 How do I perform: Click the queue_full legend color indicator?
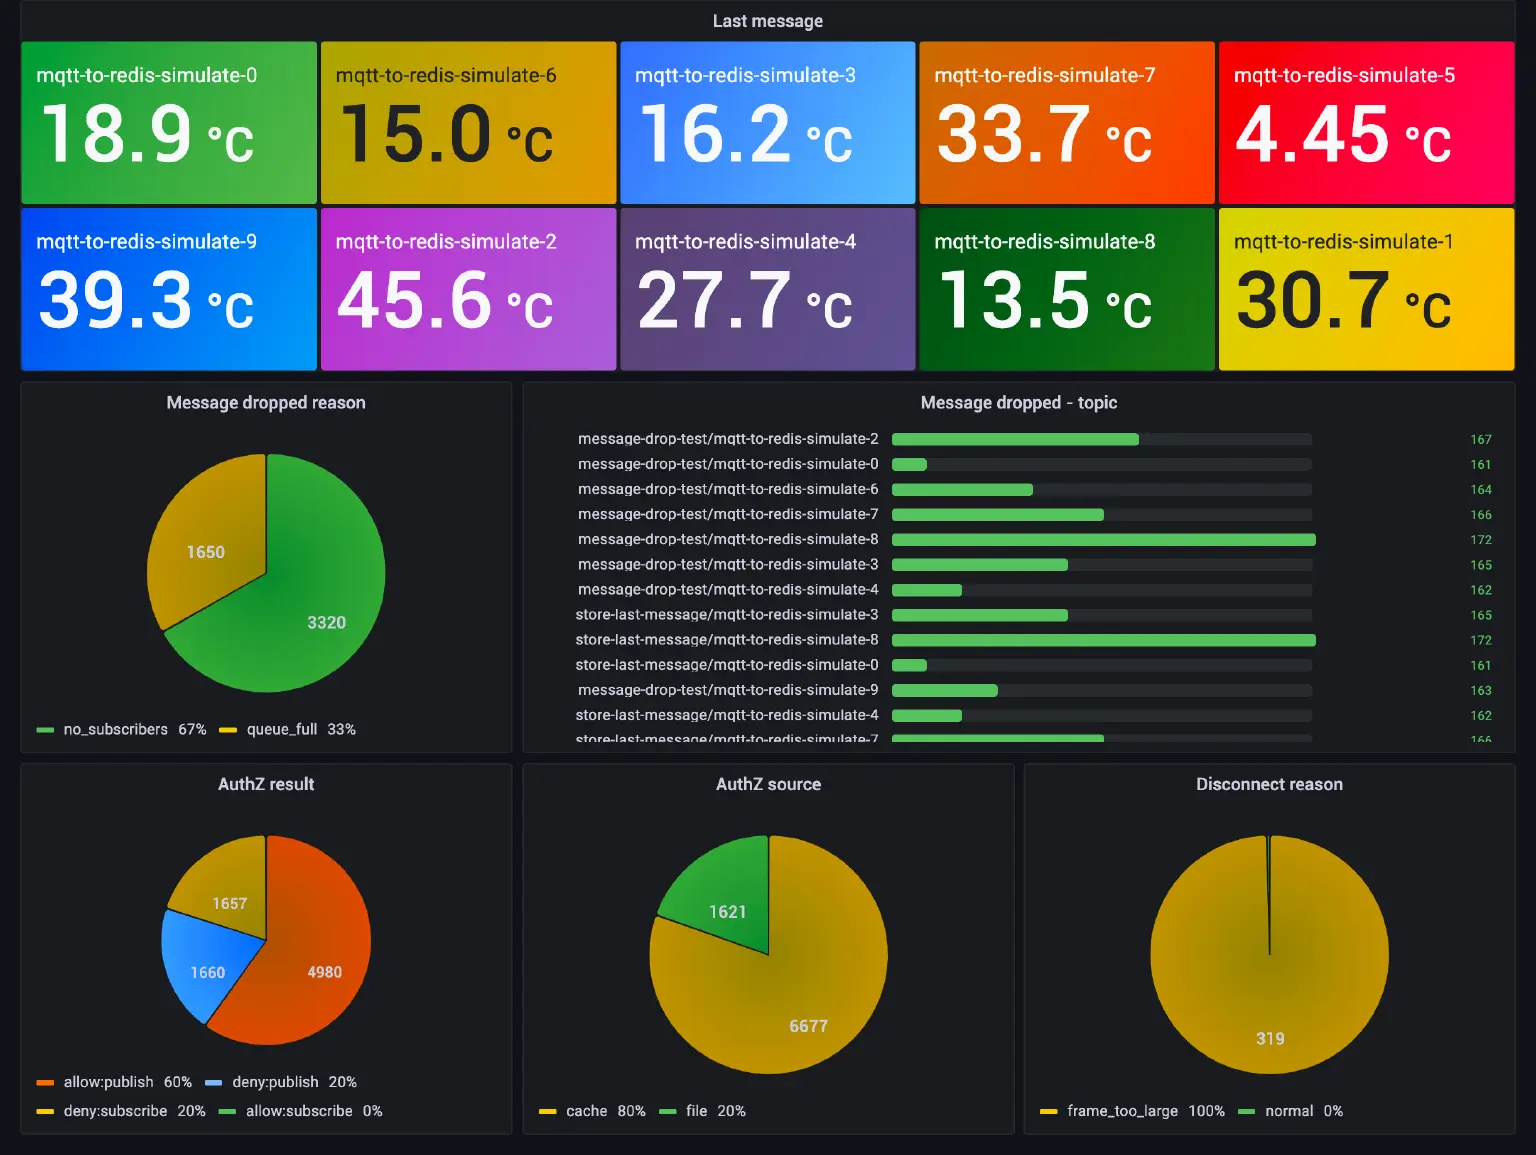pos(228,729)
